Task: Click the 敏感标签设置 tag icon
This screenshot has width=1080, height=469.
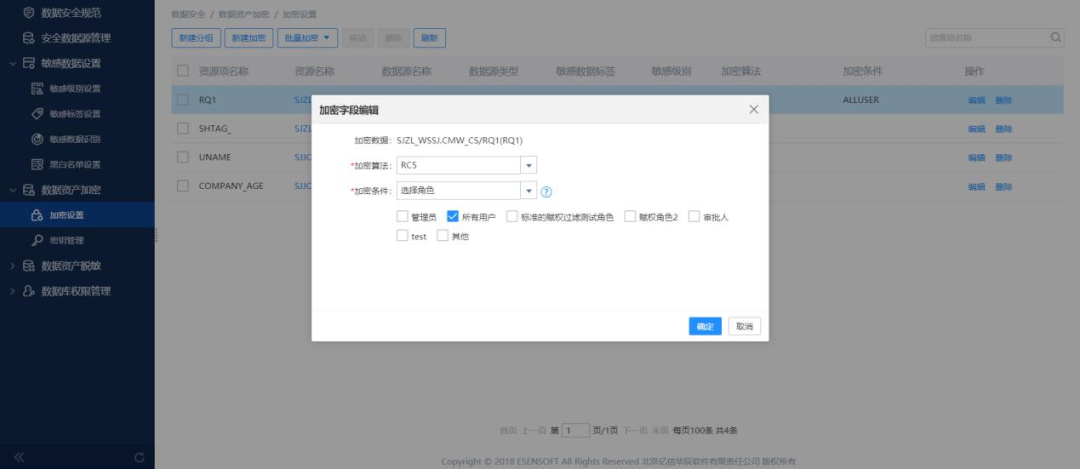Action: tap(37, 114)
